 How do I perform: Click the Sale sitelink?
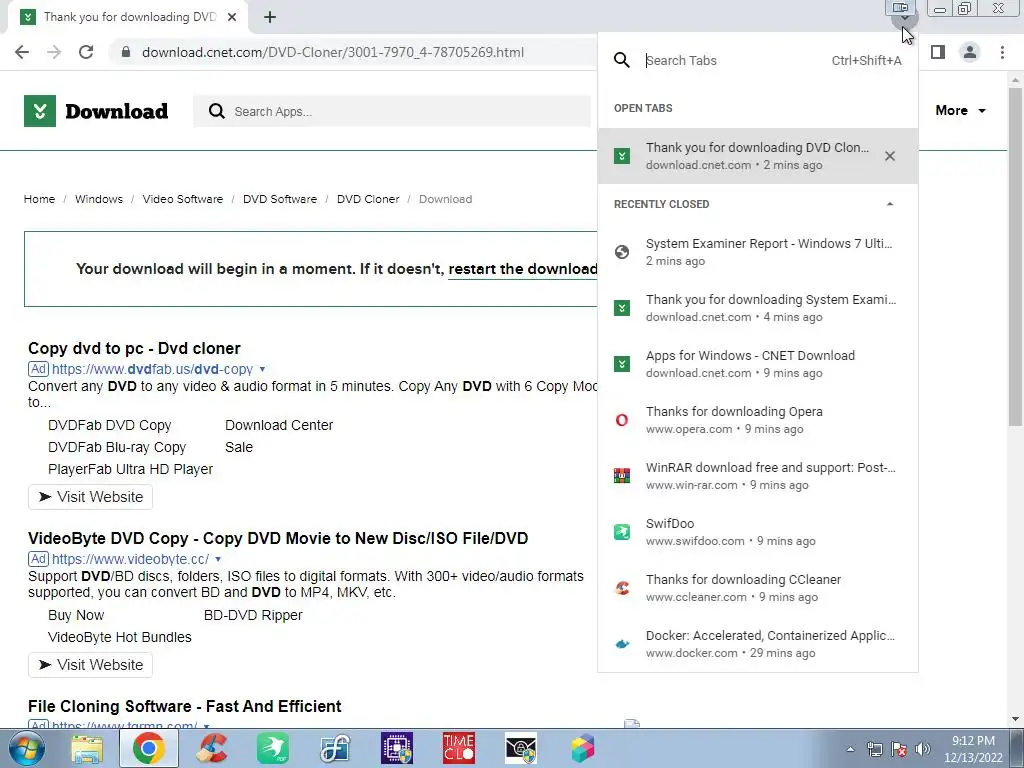(x=239, y=447)
